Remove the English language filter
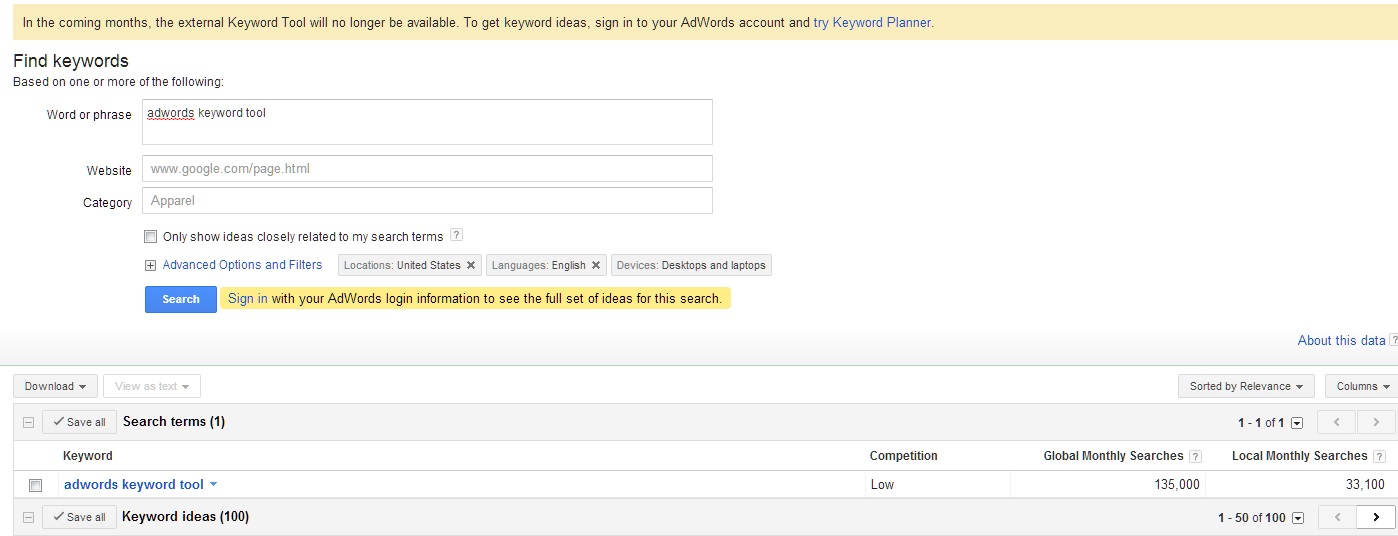The width and height of the screenshot is (1398, 536). pos(595,265)
